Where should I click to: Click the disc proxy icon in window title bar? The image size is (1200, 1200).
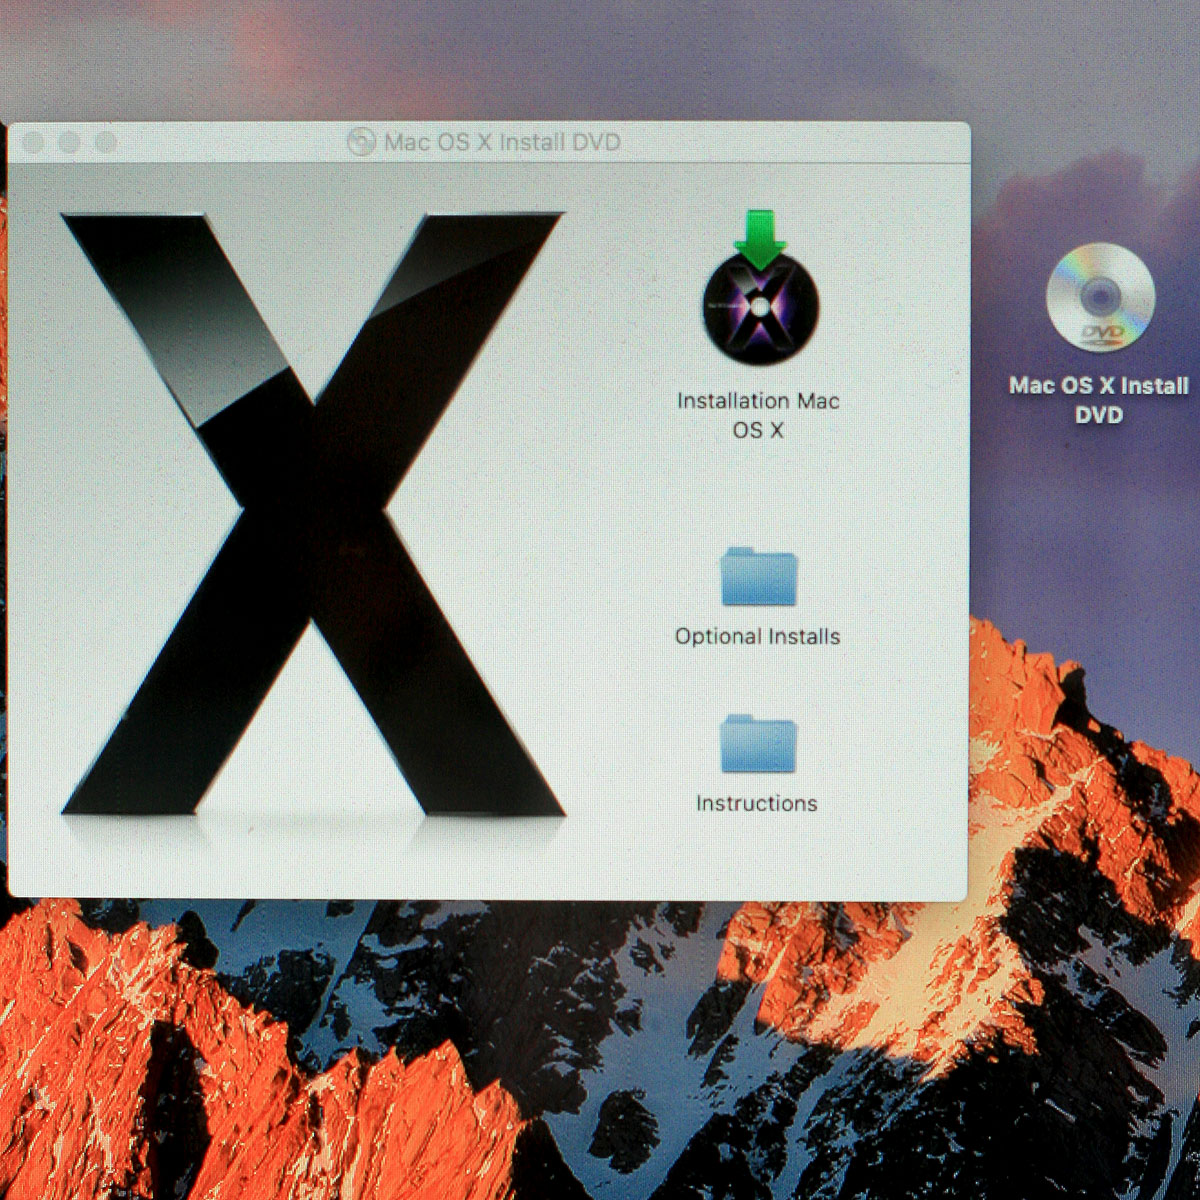(x=360, y=142)
